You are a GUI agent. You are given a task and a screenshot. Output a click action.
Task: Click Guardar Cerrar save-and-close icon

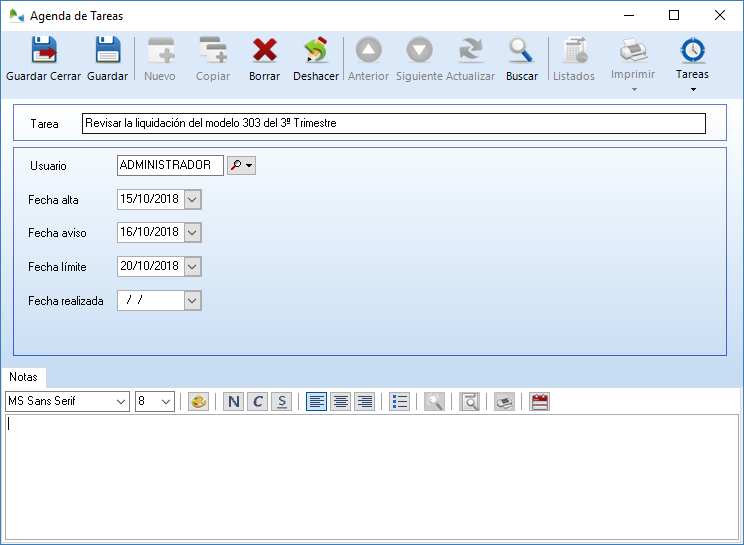44,50
